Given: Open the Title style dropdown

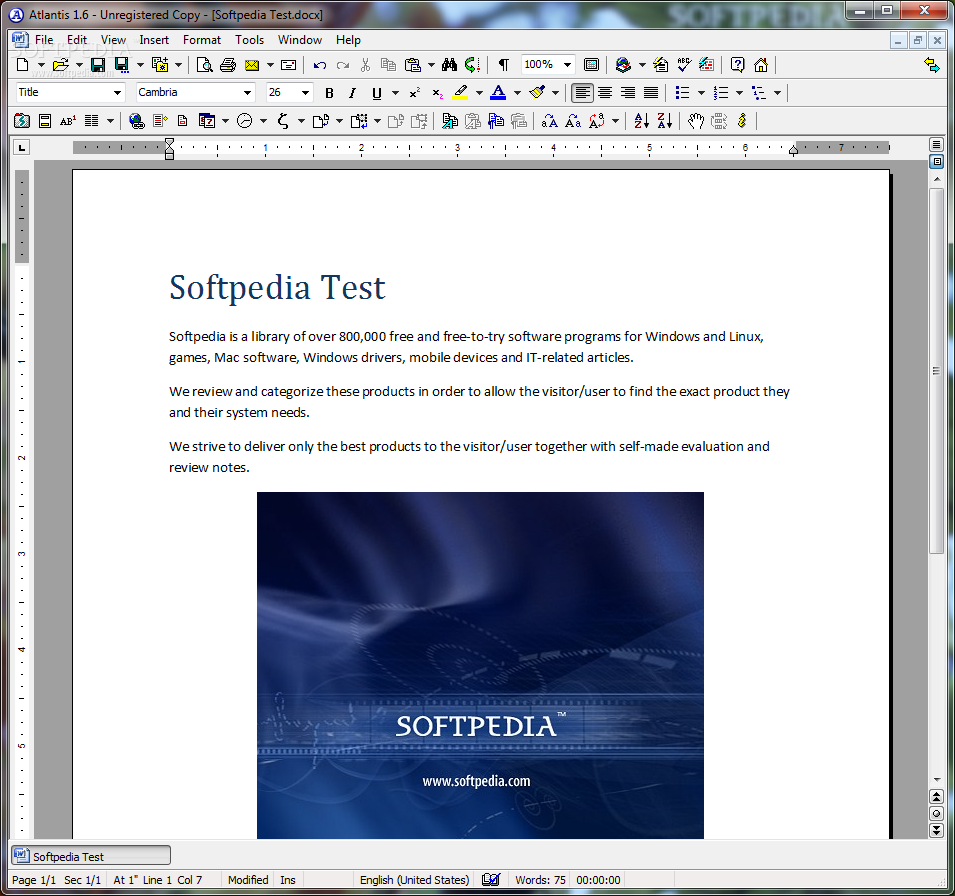Looking at the screenshot, I should pos(117,93).
